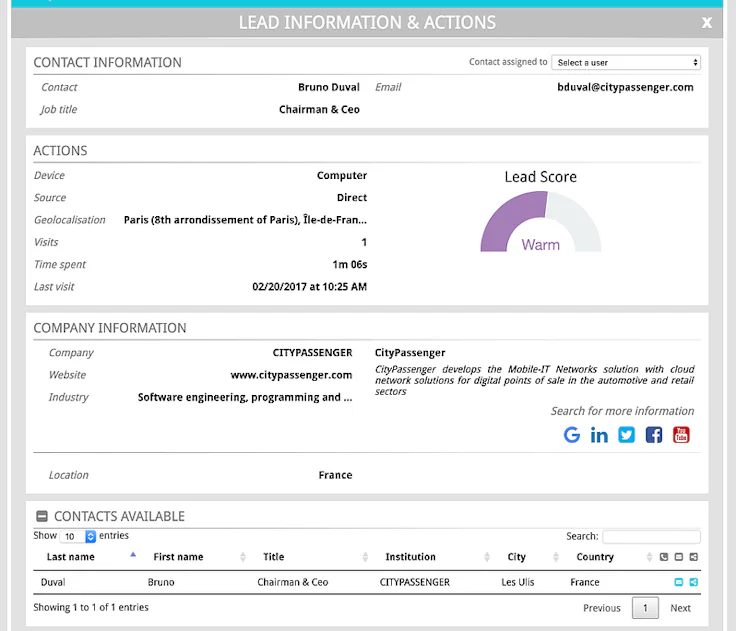Screen dimensions: 736x631
Task: Click the envelope column header icon
Action: (679, 557)
